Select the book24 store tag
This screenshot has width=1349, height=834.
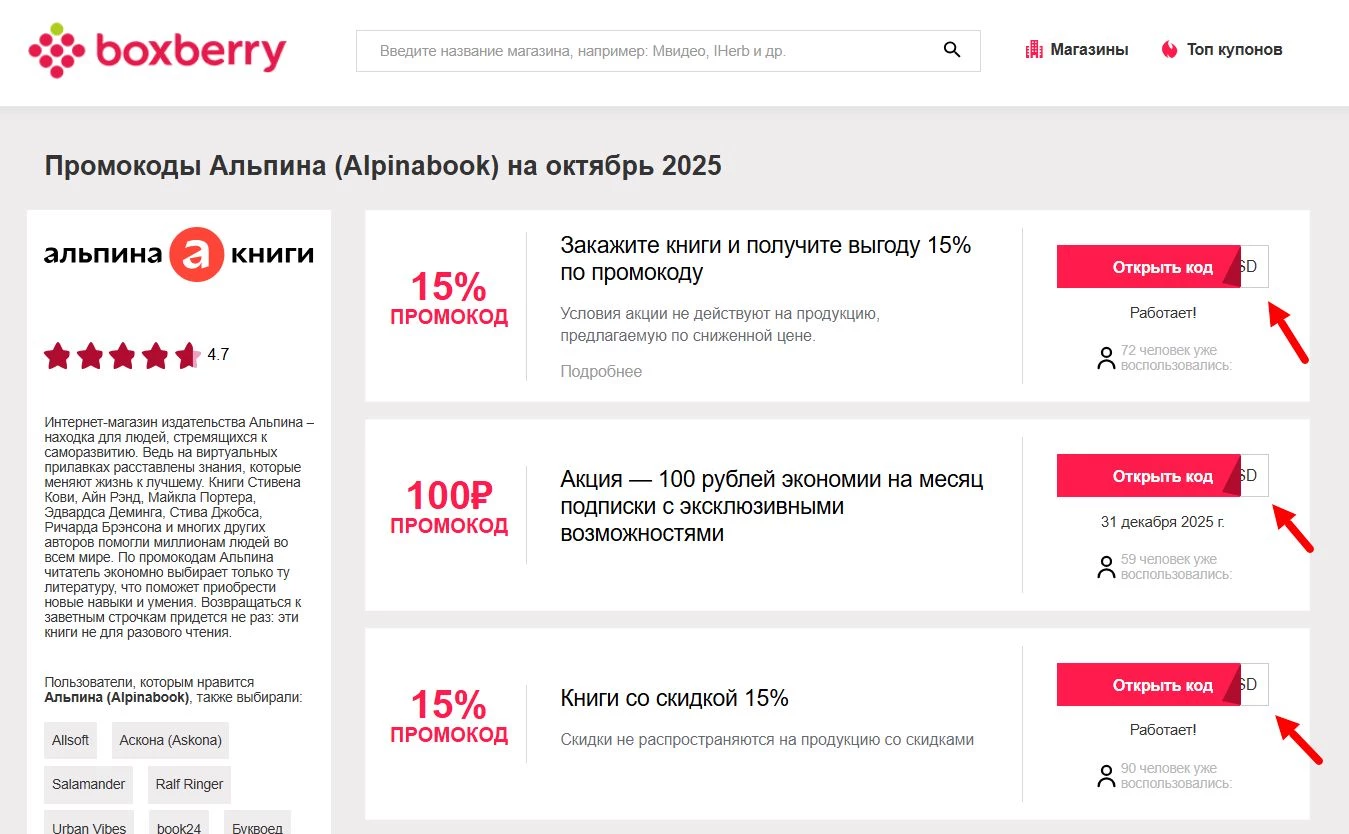(x=177, y=827)
